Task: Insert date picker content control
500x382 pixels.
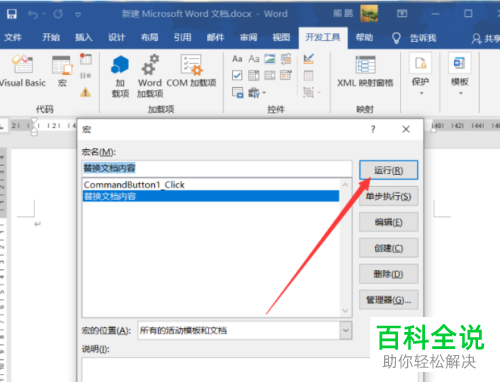Action: tap(286, 75)
